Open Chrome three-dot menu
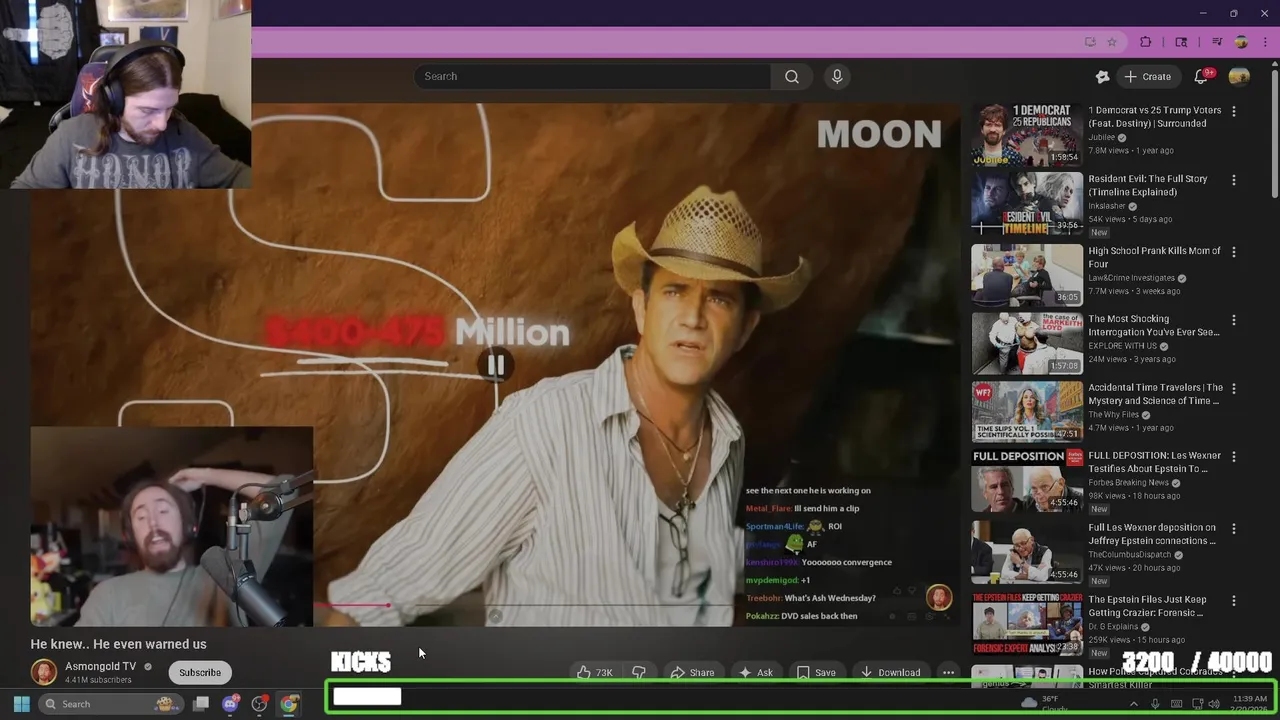The image size is (1280, 720). pyautogui.click(x=1265, y=42)
